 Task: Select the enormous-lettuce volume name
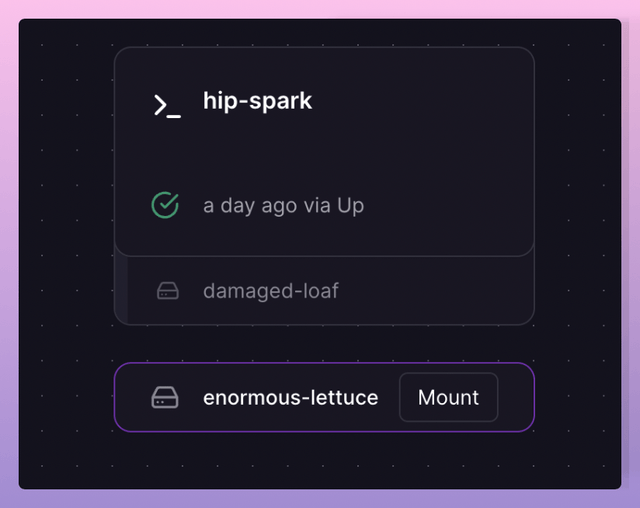(x=290, y=397)
